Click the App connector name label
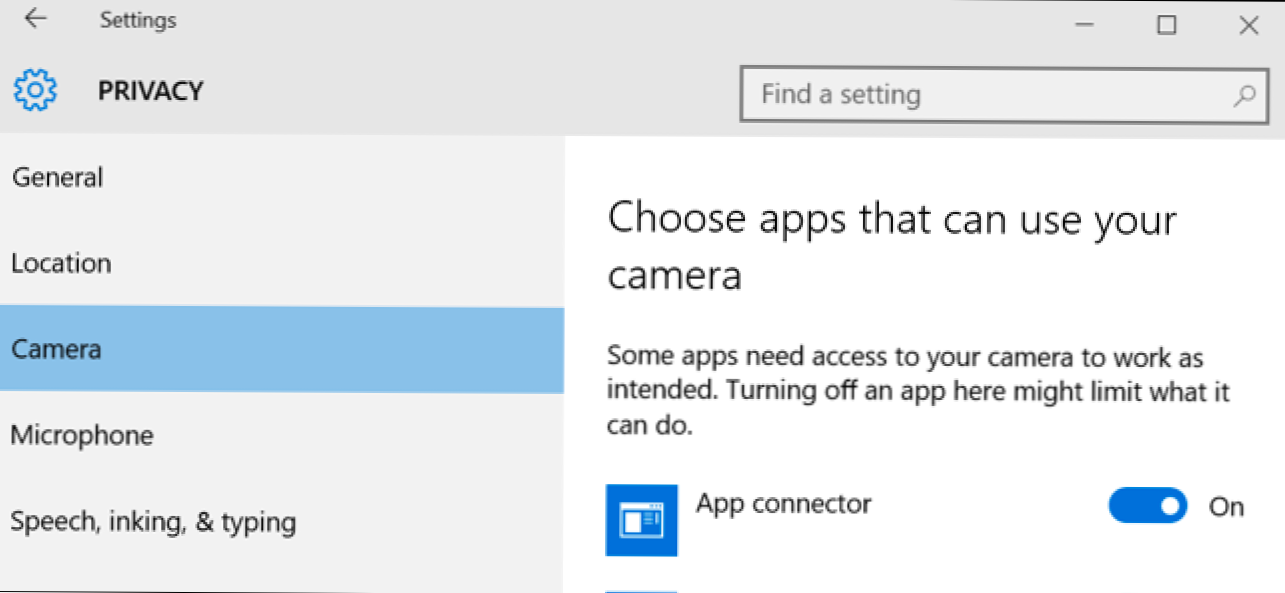Viewport: 1285px width, 593px height. (x=783, y=503)
